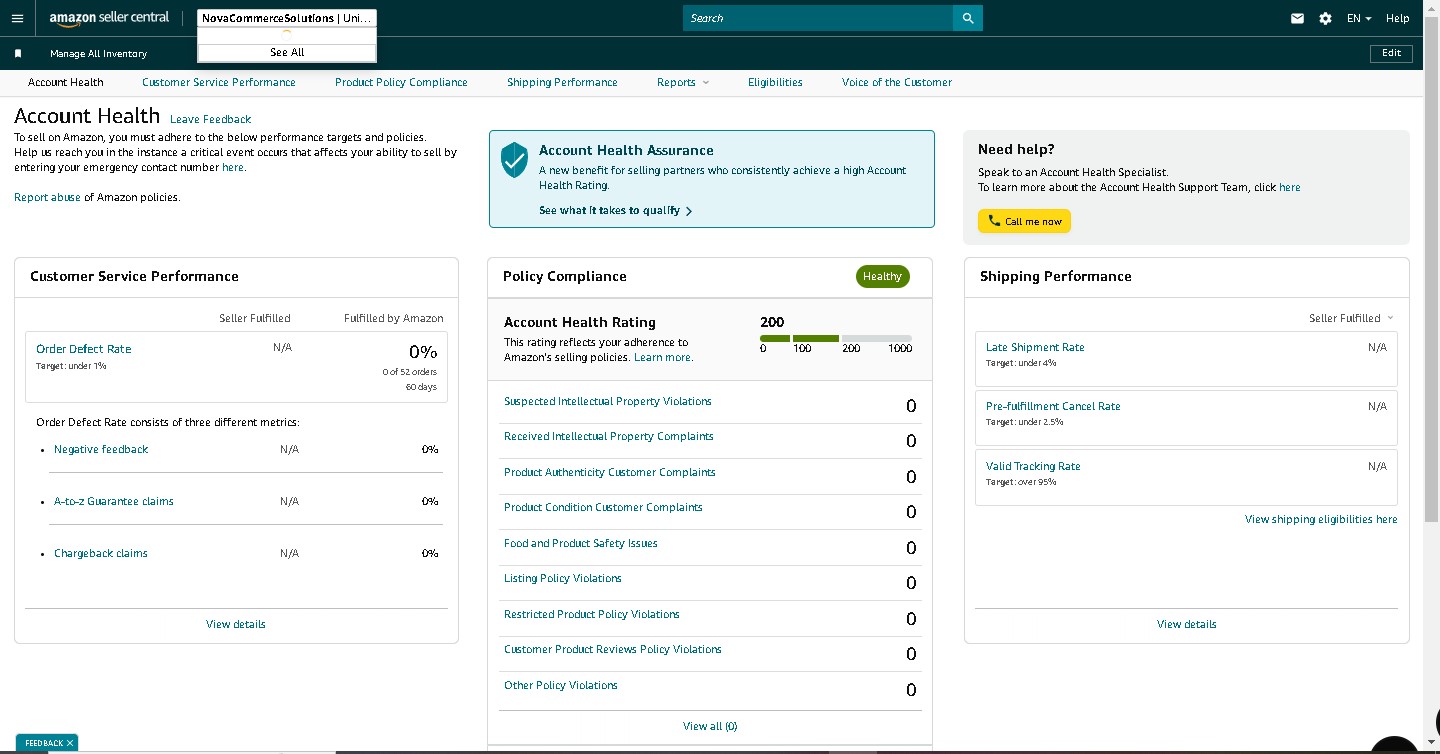
Task: Open the Chargeback claims link
Action: [101, 553]
